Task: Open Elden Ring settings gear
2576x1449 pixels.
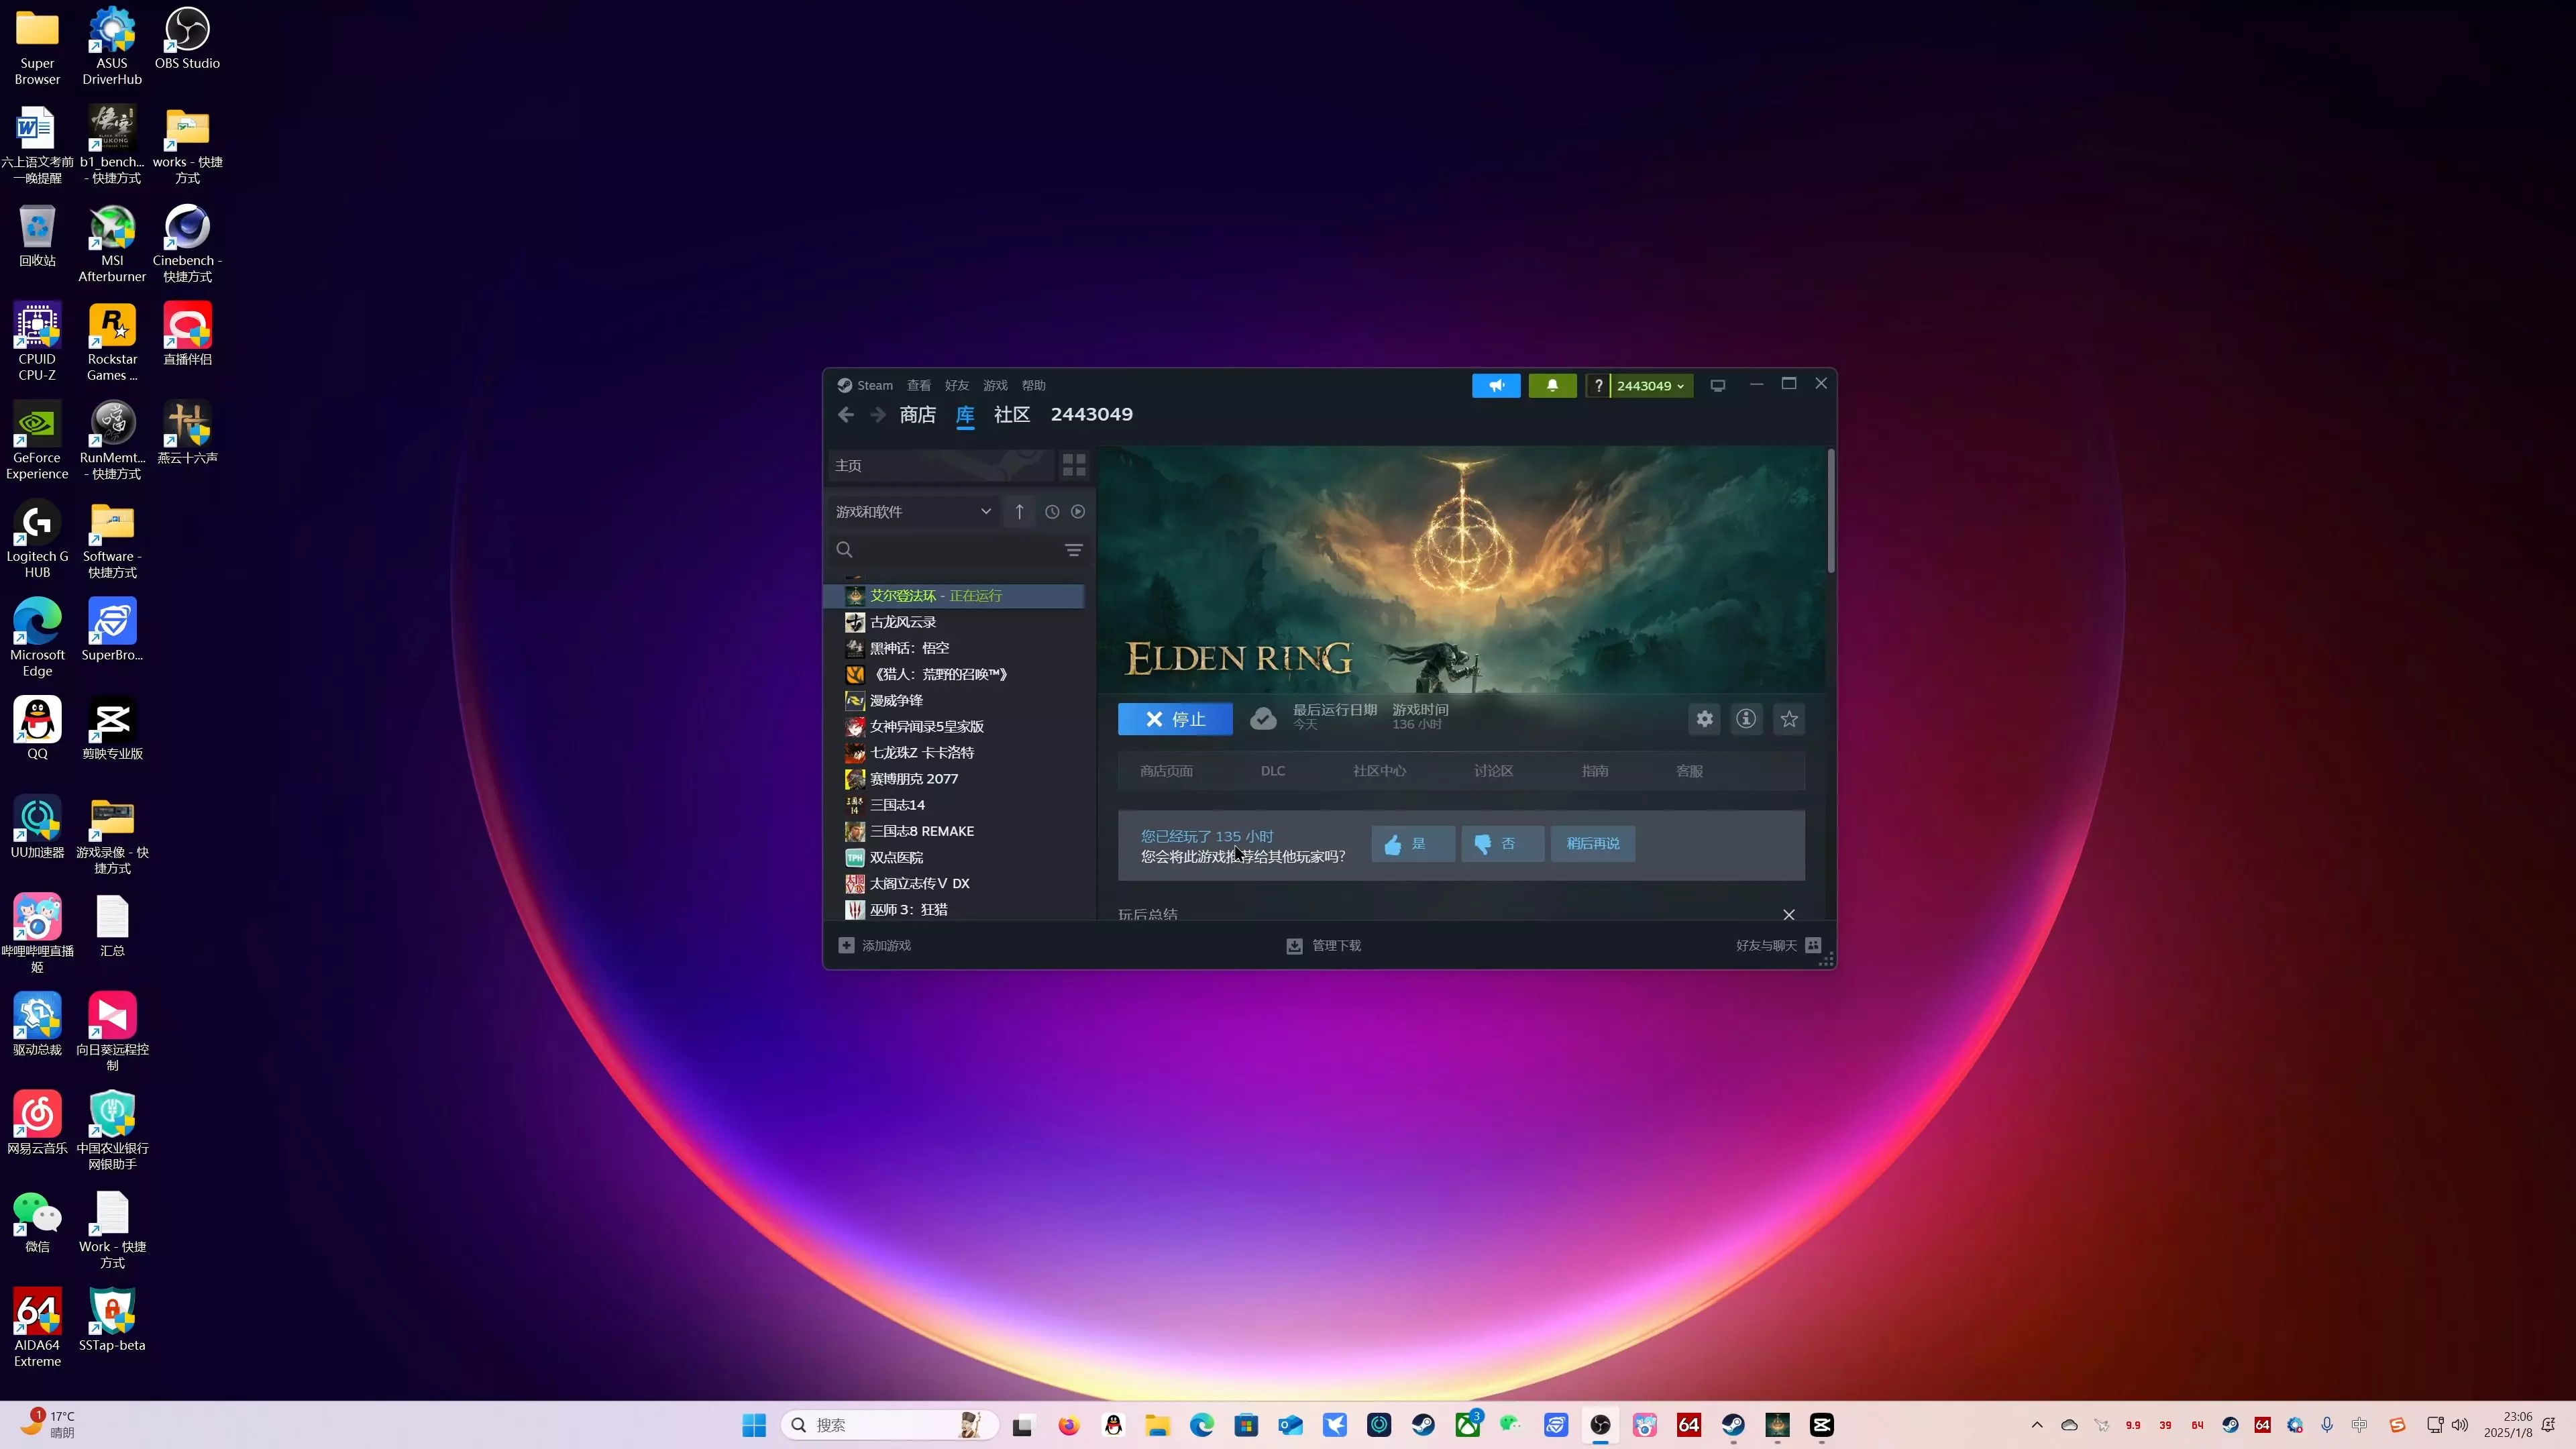Action: pos(1705,718)
